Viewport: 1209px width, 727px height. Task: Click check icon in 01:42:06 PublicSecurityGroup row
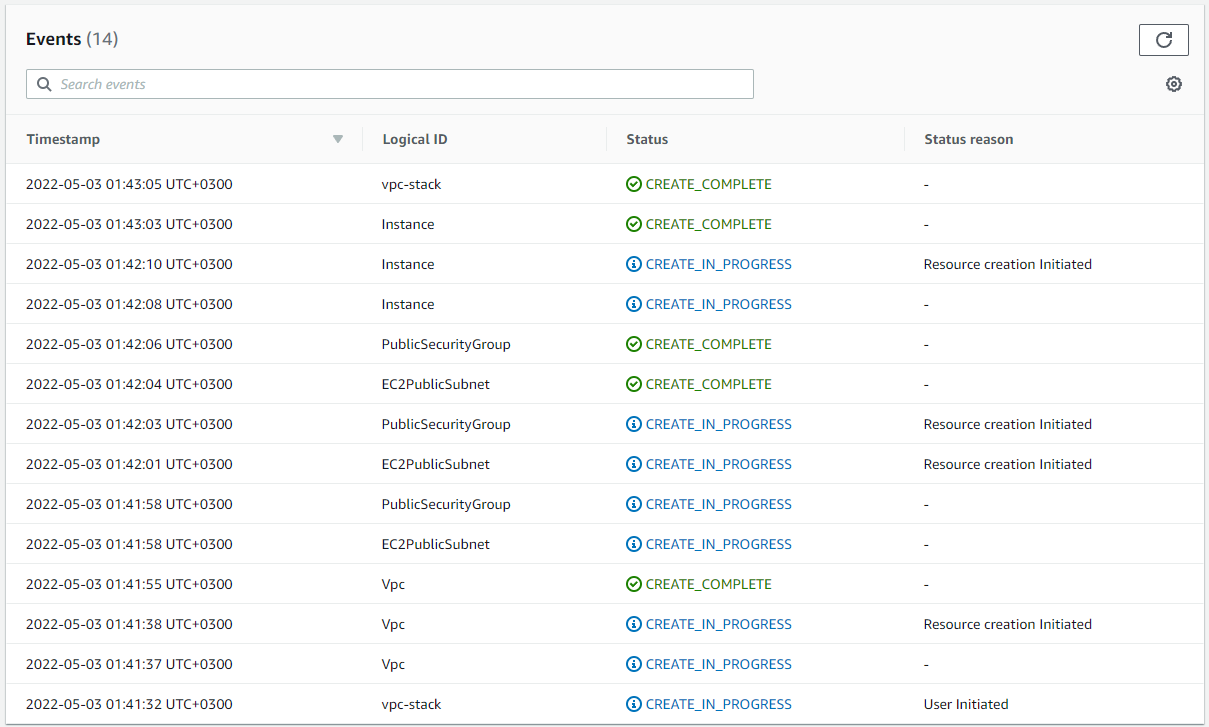tap(634, 344)
